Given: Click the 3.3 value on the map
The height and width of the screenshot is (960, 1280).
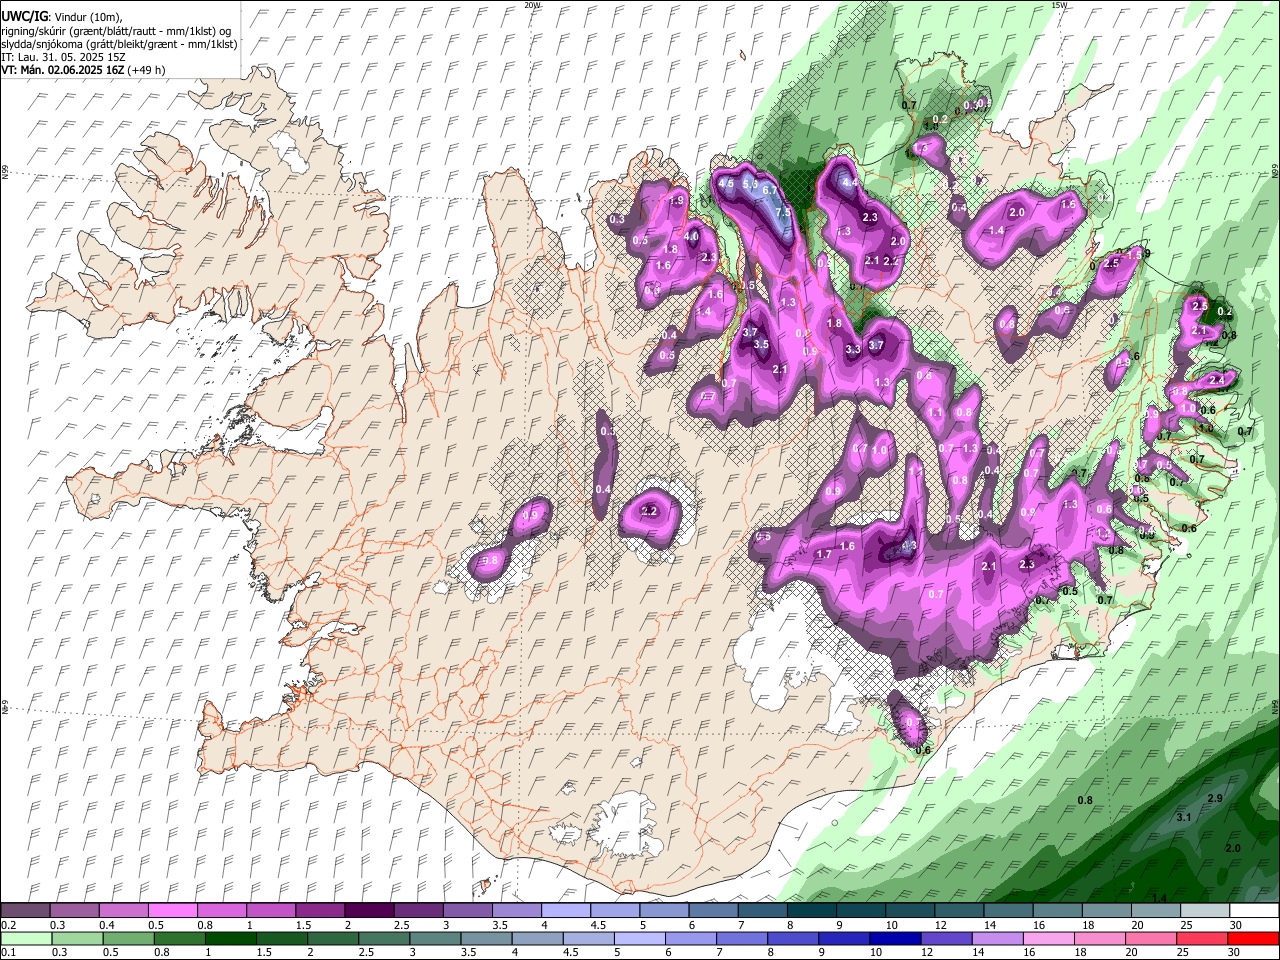Looking at the screenshot, I should [853, 350].
